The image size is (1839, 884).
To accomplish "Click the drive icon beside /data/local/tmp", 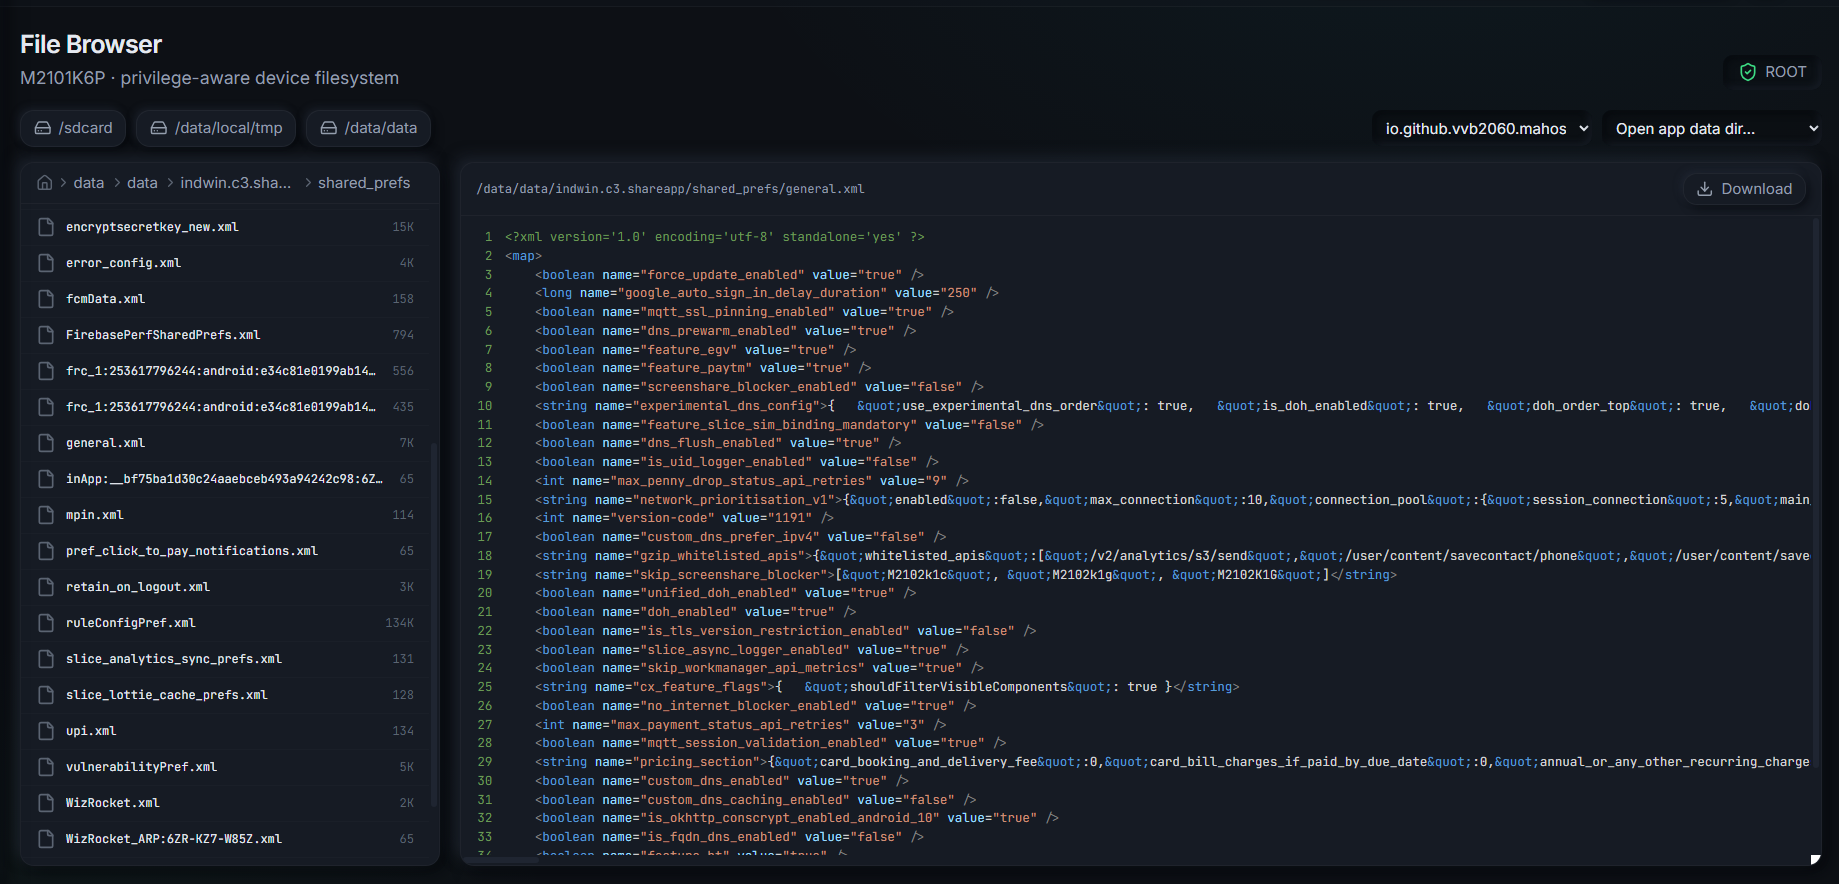I will pyautogui.click(x=159, y=128).
